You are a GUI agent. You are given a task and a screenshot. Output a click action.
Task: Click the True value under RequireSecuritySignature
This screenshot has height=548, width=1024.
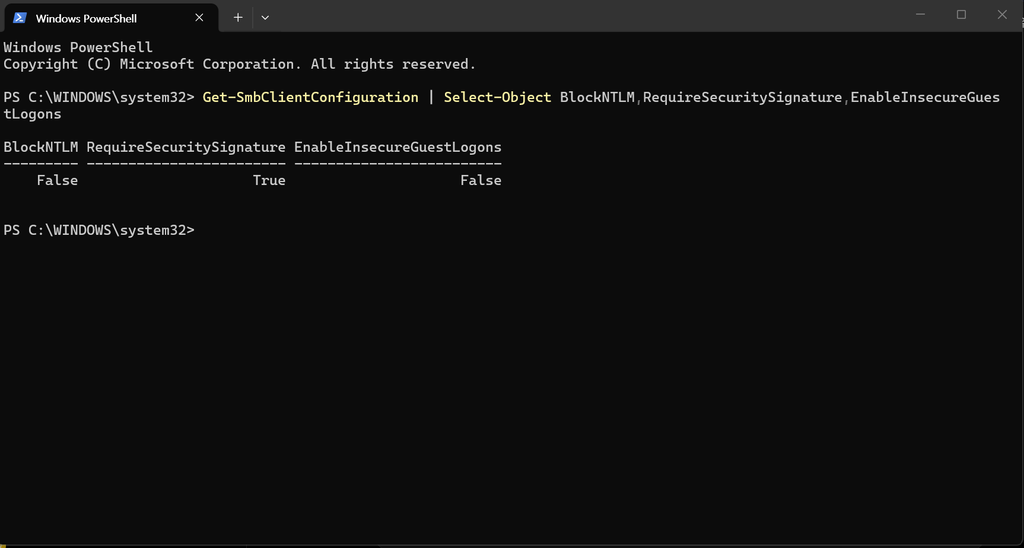click(x=269, y=180)
